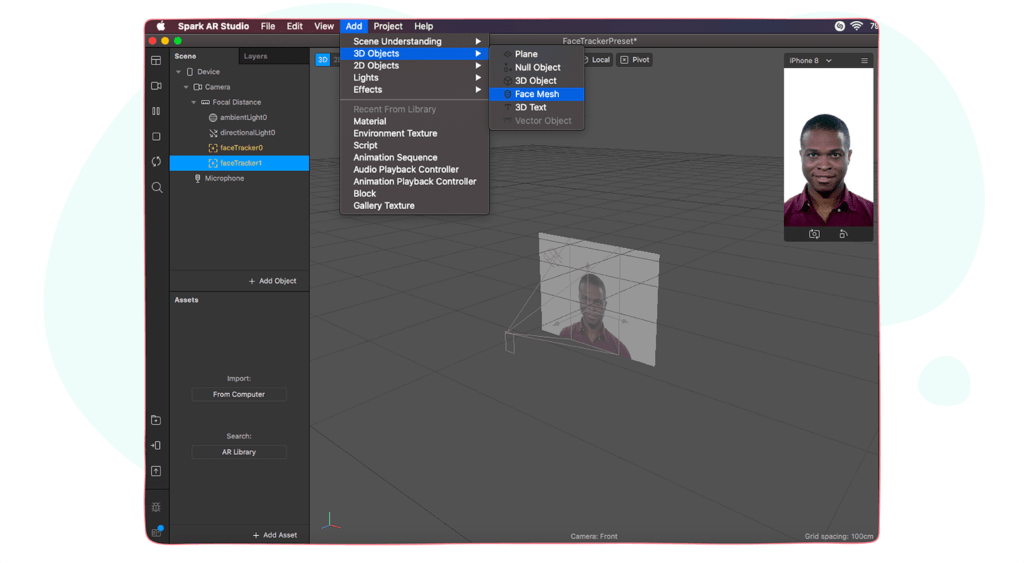Switch to the Scene tab
The height and width of the screenshot is (563, 1024).
pyautogui.click(x=185, y=56)
